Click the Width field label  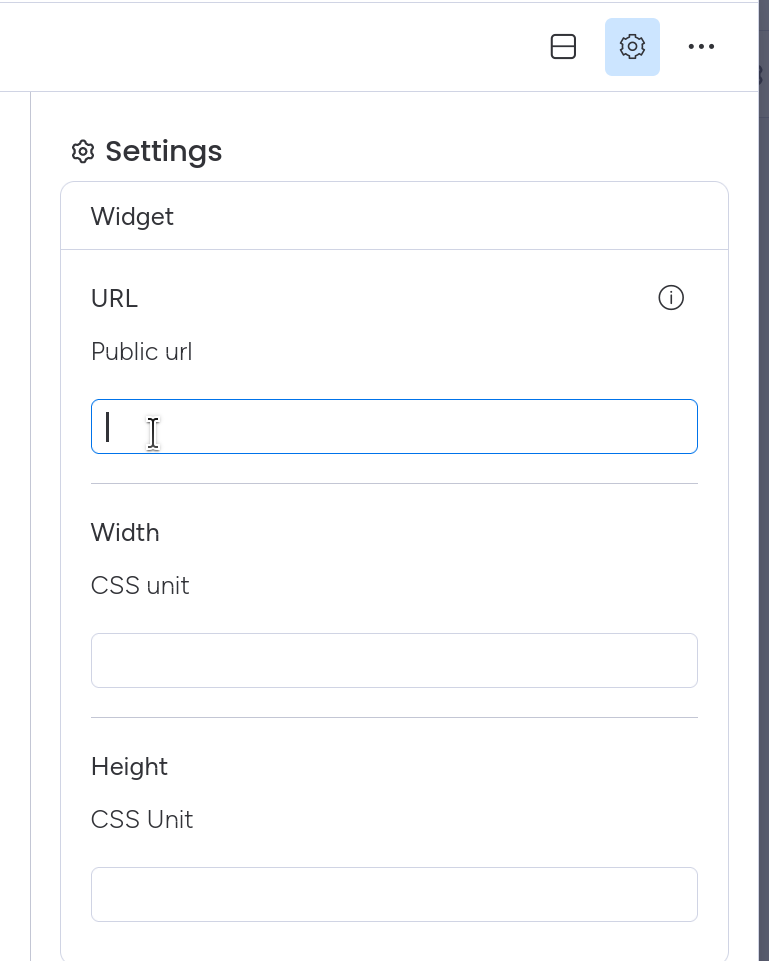125,533
